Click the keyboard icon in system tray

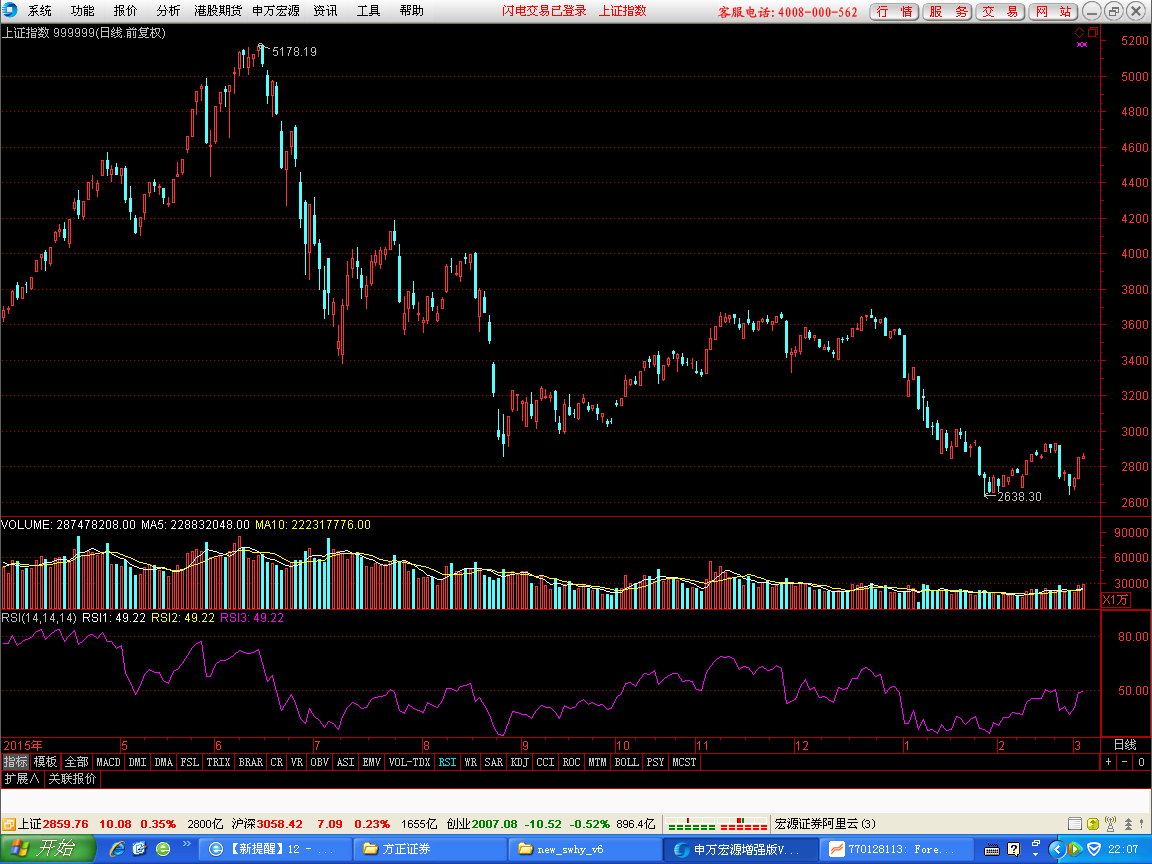pyautogui.click(x=991, y=850)
